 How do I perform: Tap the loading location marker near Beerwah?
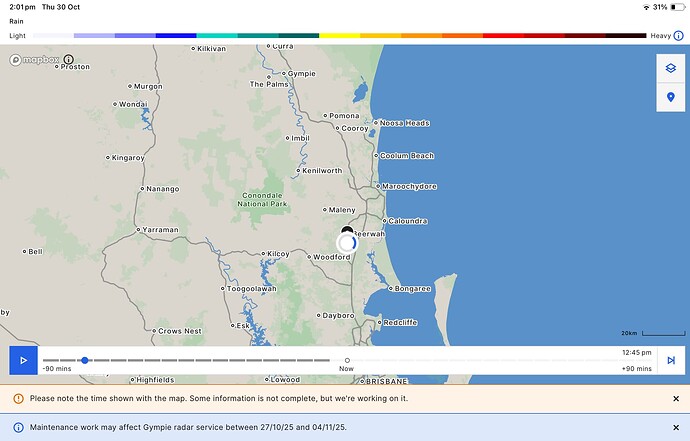347,243
